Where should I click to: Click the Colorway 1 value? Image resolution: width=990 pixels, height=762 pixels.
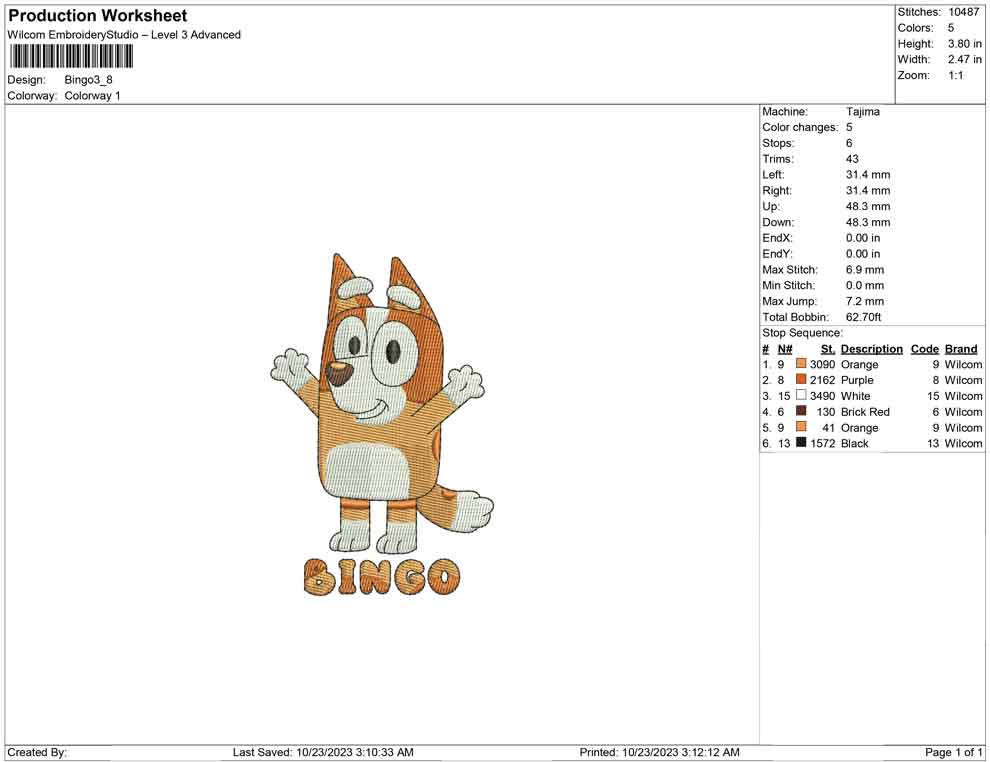pos(92,95)
